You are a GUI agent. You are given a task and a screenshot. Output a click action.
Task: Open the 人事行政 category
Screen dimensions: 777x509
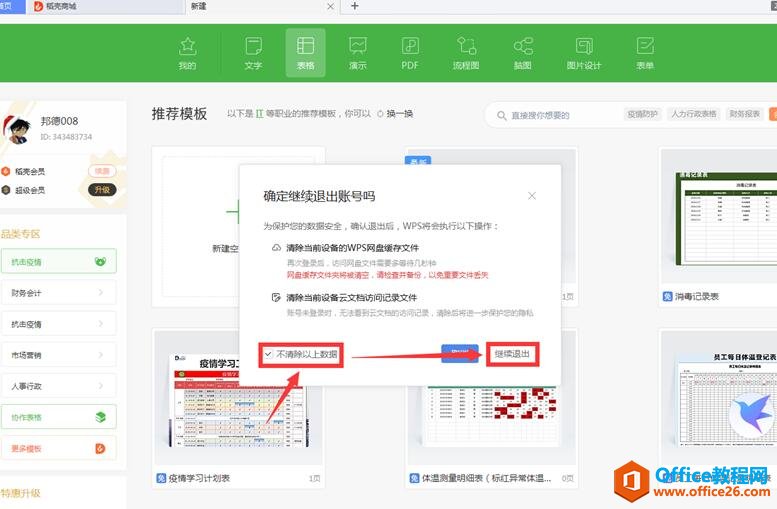(58, 386)
